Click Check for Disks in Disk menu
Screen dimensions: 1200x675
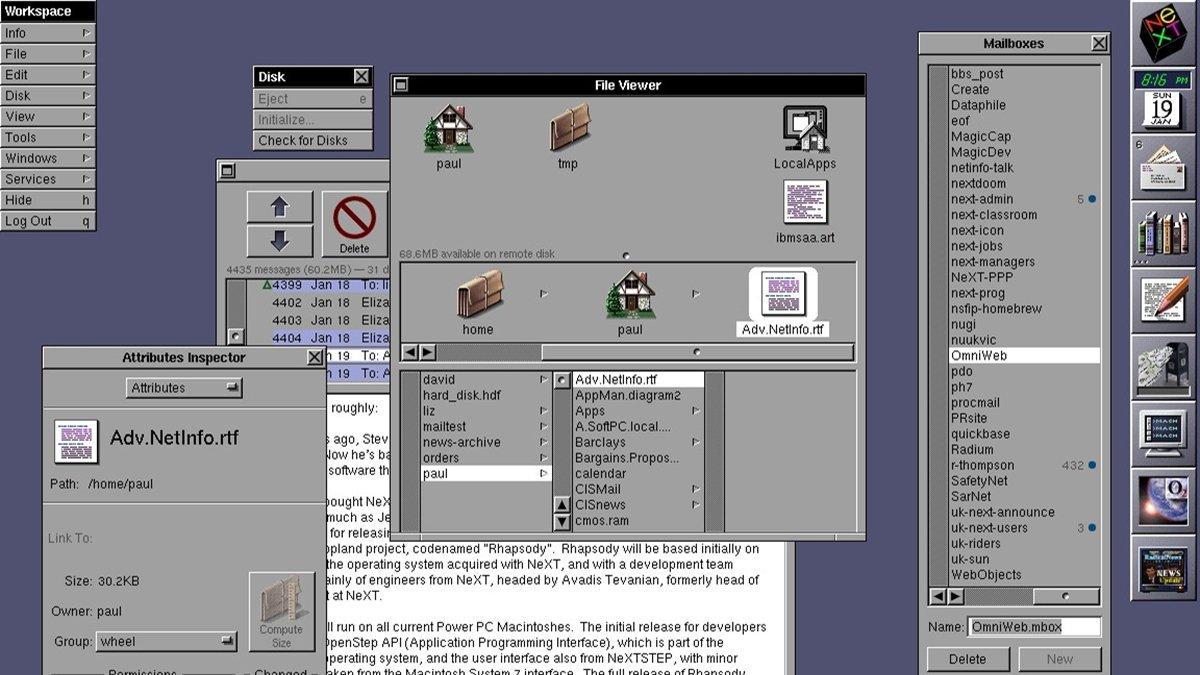(x=313, y=141)
